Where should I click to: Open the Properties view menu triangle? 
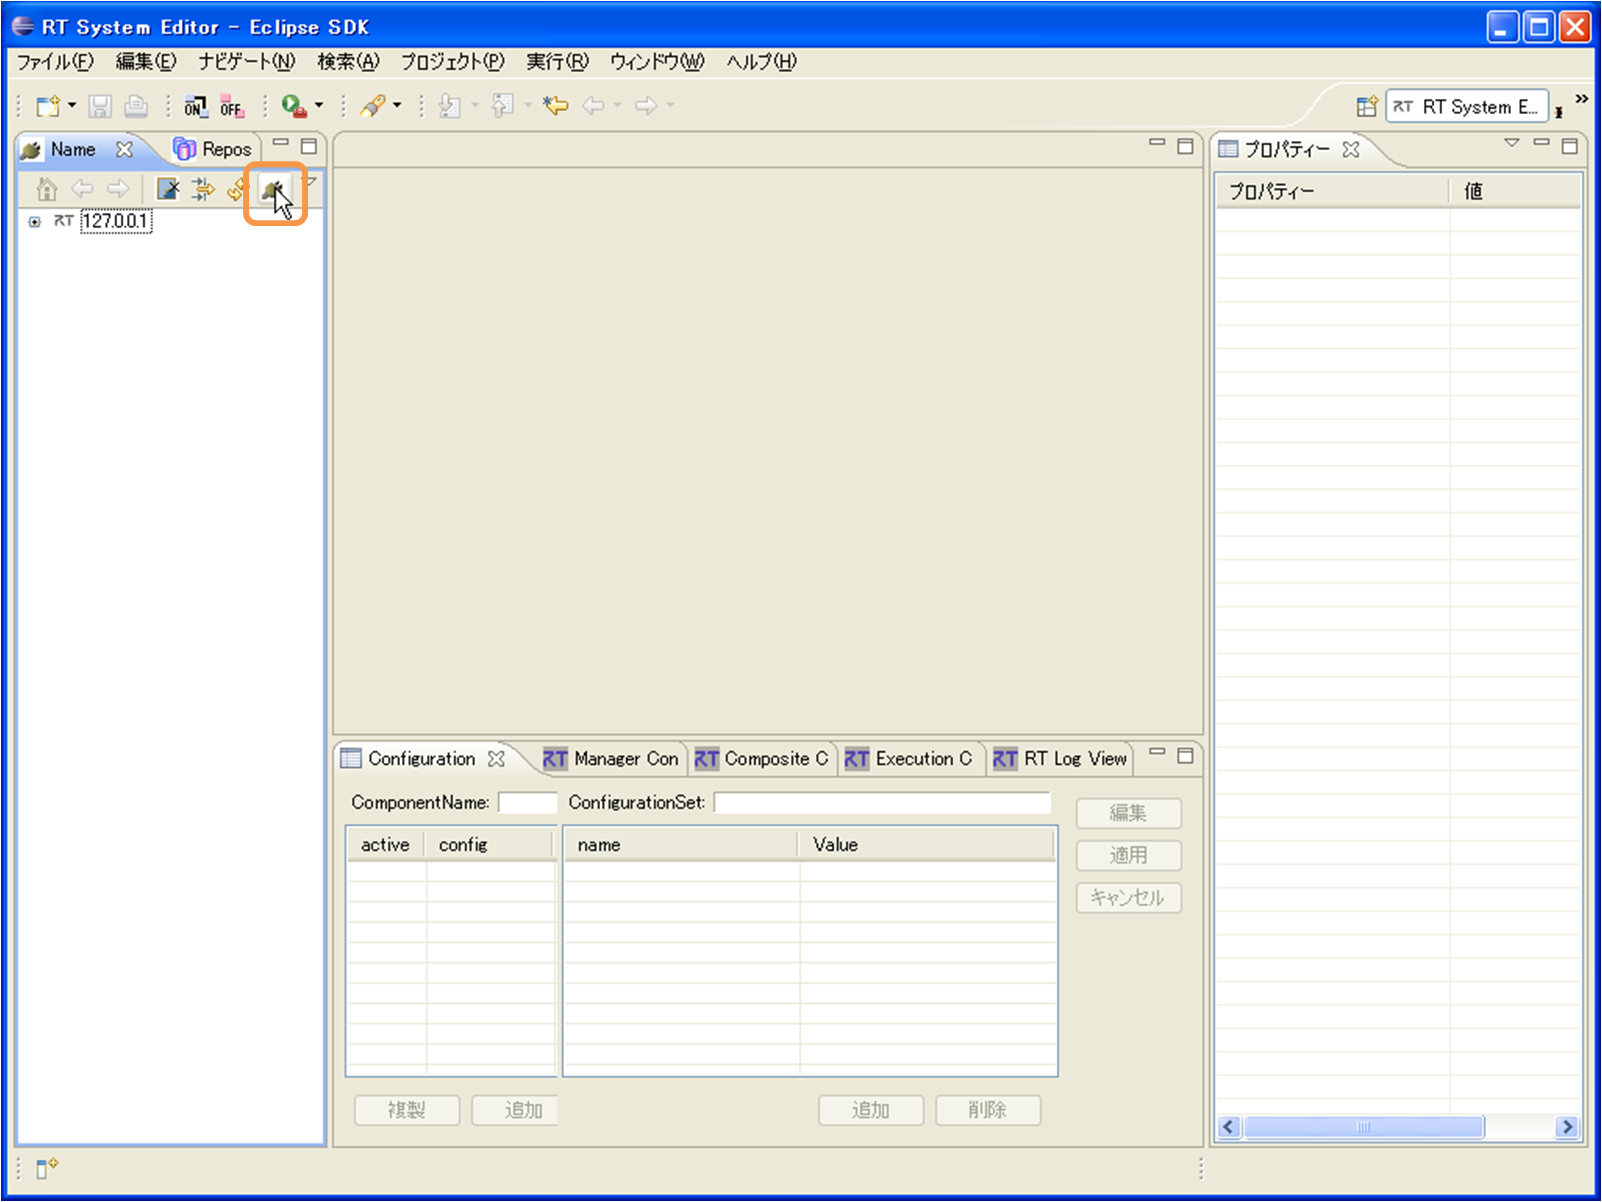(x=1512, y=143)
